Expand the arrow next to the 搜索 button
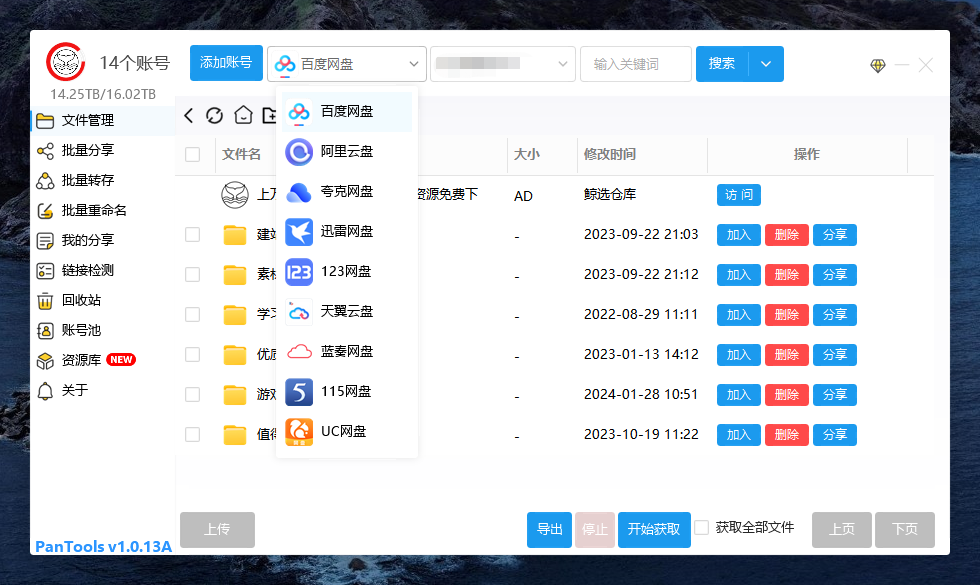 coord(766,63)
